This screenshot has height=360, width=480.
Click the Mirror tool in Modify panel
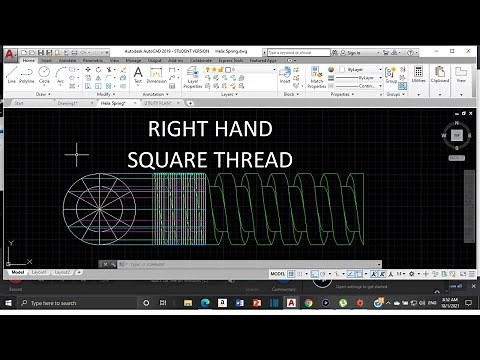(98, 78)
